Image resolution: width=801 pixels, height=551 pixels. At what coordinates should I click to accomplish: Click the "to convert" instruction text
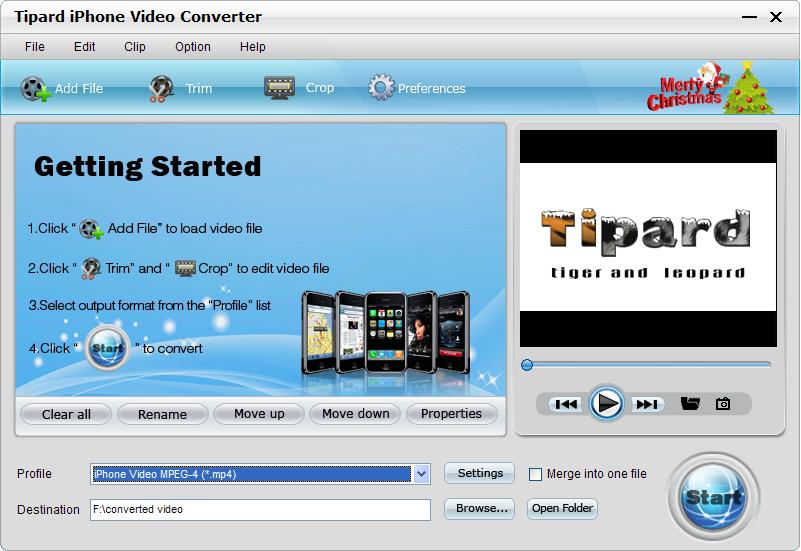click(172, 348)
